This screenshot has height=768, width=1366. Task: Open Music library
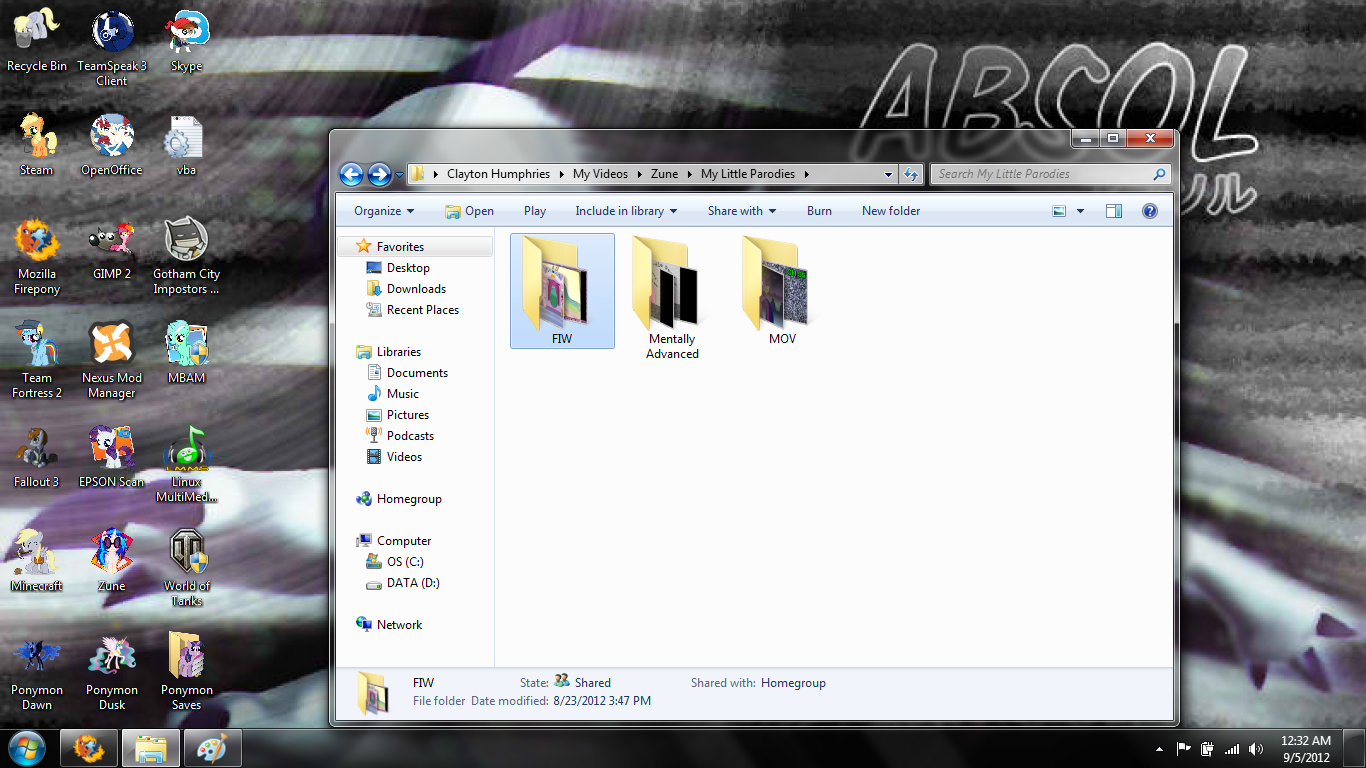click(402, 394)
